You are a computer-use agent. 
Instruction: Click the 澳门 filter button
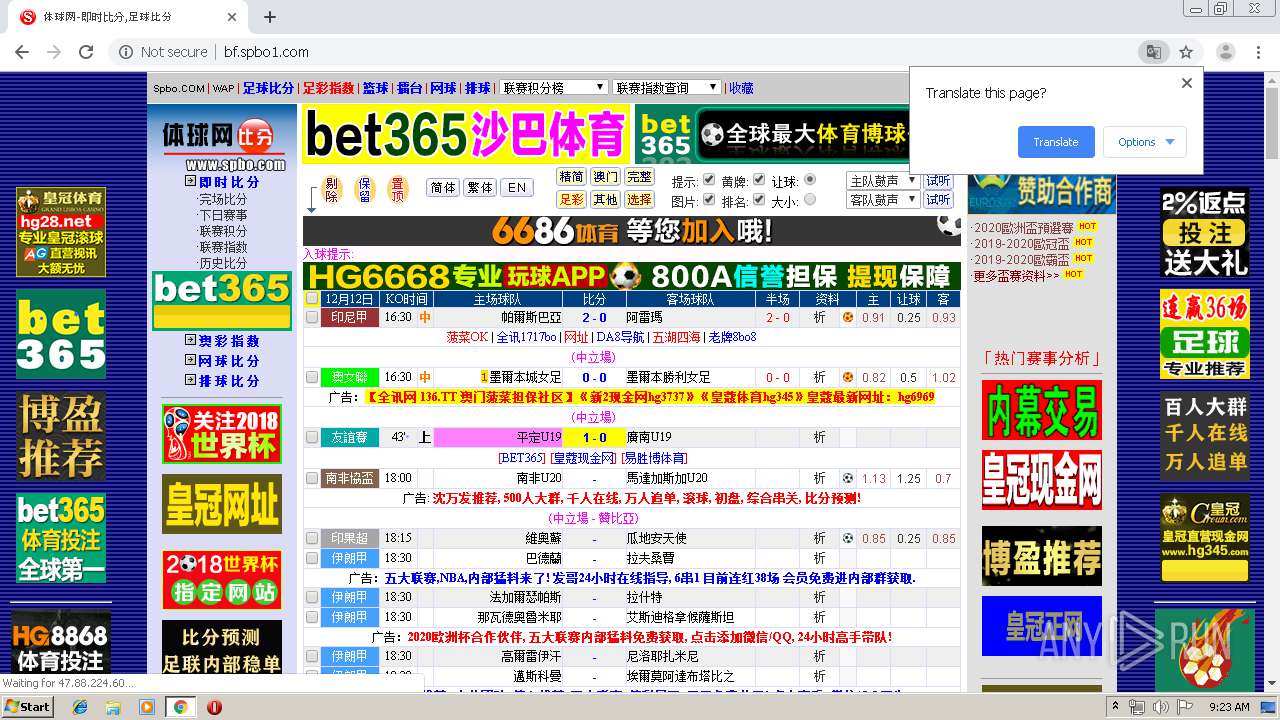point(605,177)
